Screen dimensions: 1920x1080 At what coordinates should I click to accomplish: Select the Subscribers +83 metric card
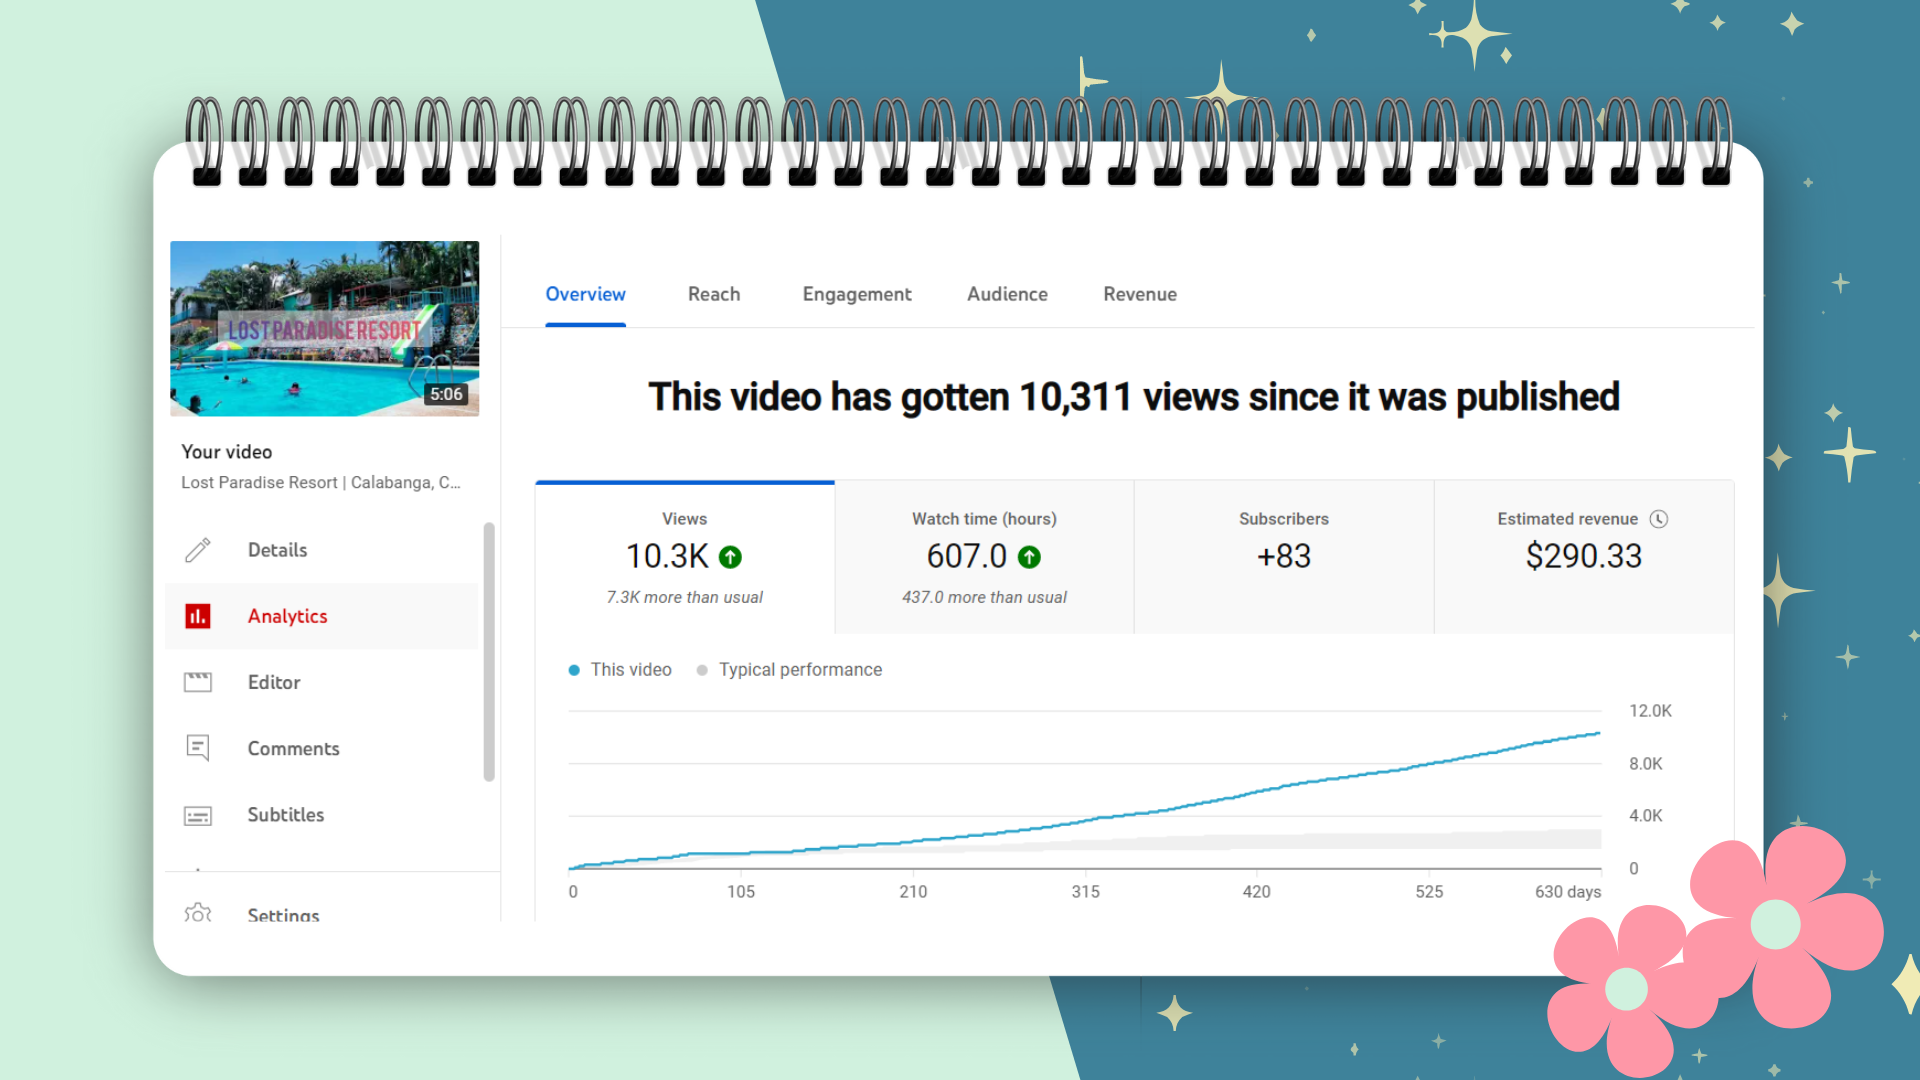point(1284,557)
